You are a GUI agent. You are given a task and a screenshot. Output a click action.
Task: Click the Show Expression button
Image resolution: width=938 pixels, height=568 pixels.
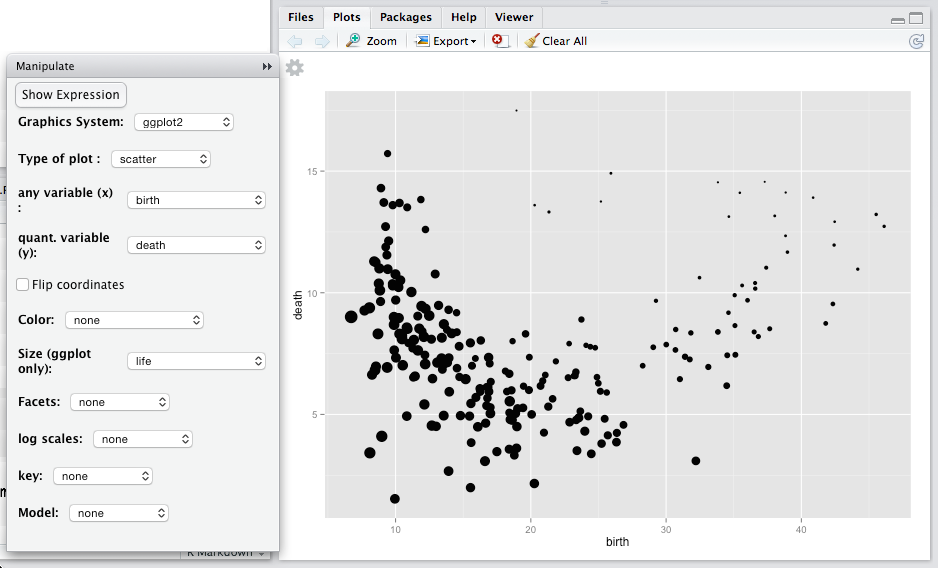point(71,95)
